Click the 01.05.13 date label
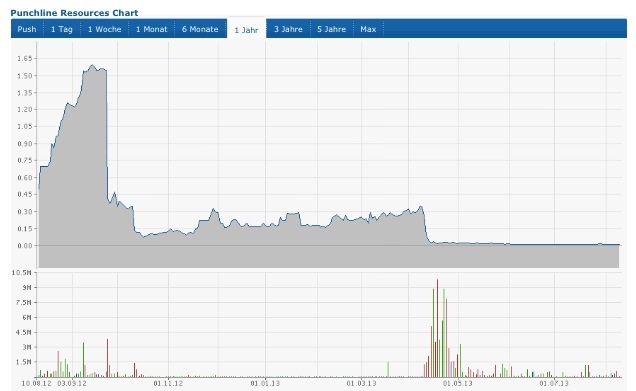The image size is (636, 391). pos(458,383)
